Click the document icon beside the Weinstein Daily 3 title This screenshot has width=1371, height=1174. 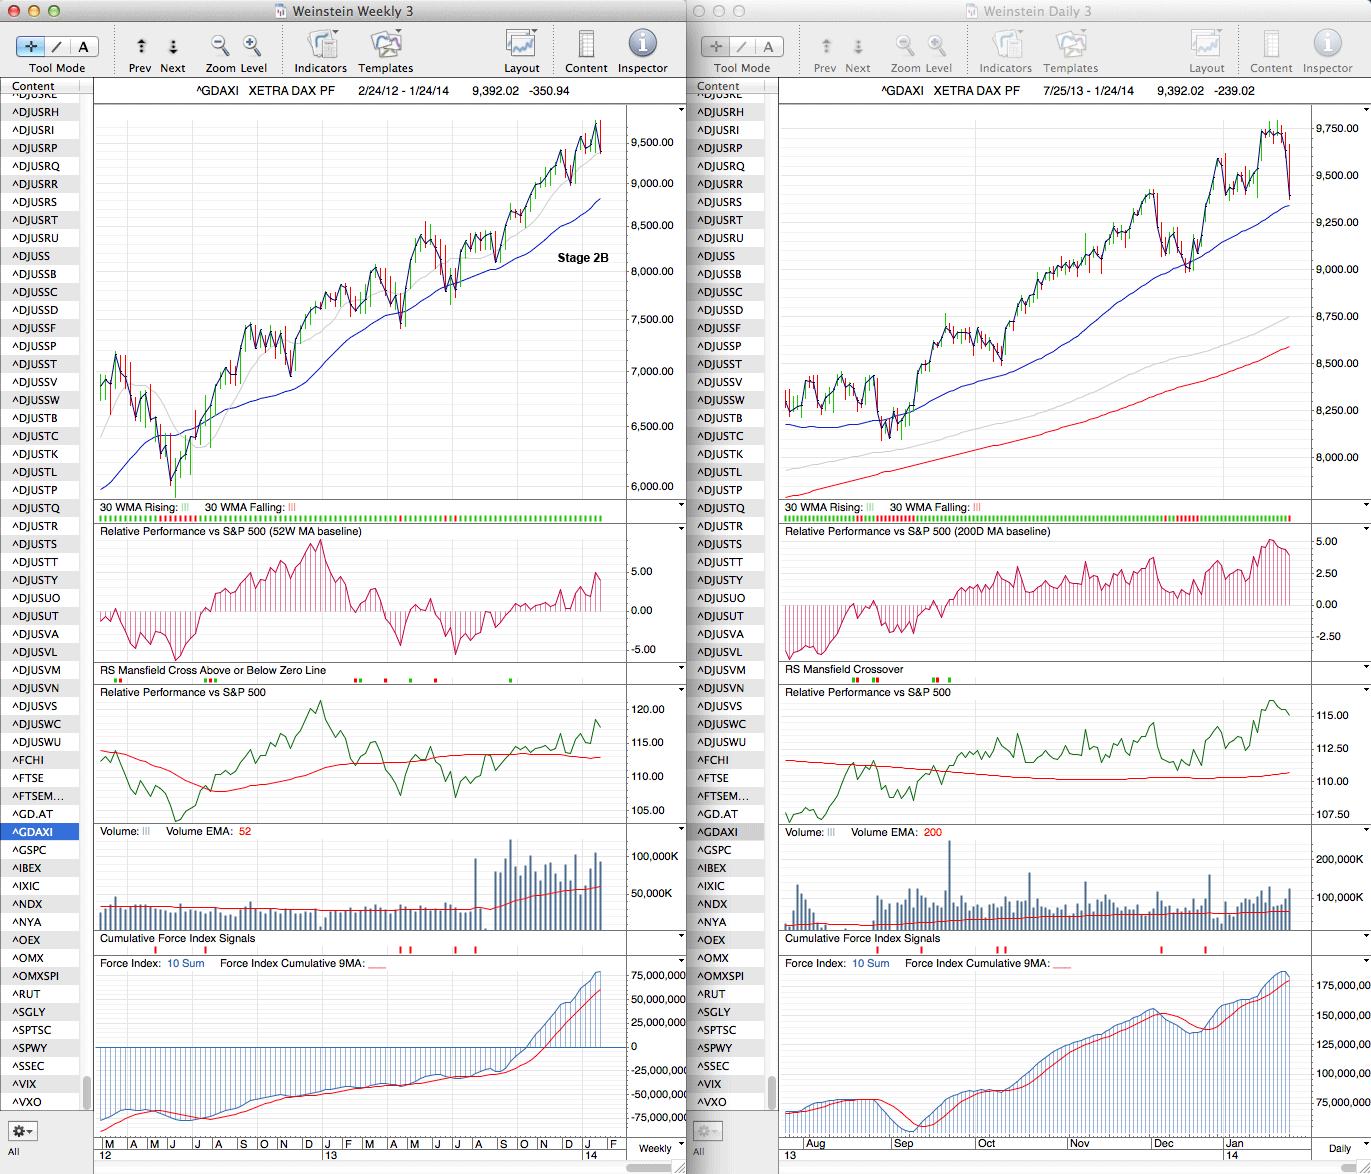(x=972, y=11)
